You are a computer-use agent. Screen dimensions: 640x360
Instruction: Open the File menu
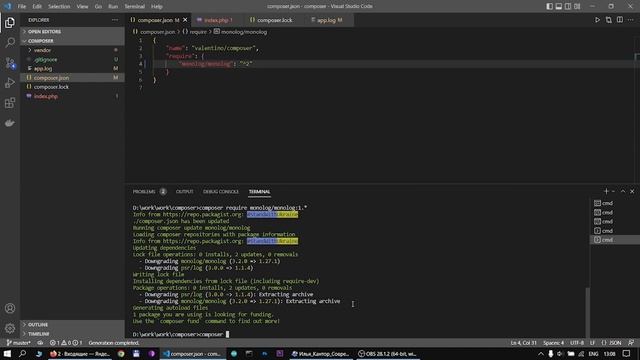pyautogui.click(x=22, y=6)
